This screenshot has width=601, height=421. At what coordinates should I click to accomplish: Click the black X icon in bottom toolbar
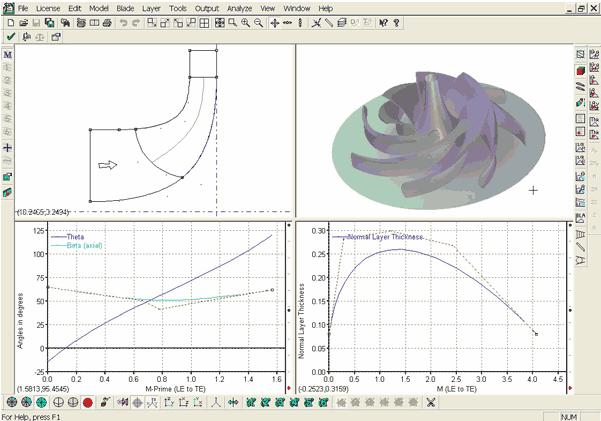tap(431, 403)
